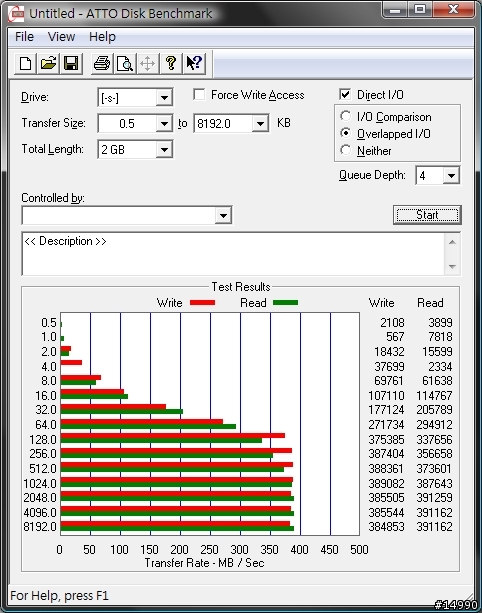Image resolution: width=482 pixels, height=613 pixels.
Task: Click the Description scrollbar down arrow
Action: [452, 267]
